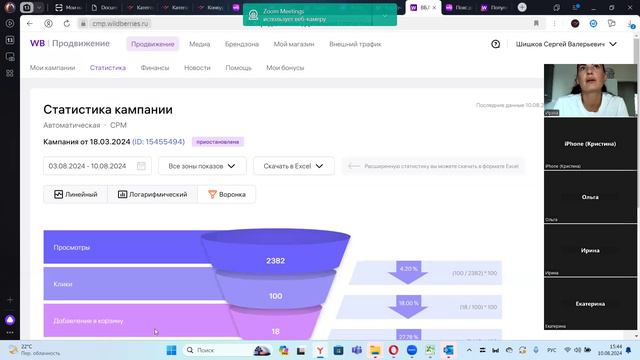Open the Брендзона menu item
Viewport: 640px width, 360px height.
click(x=242, y=44)
